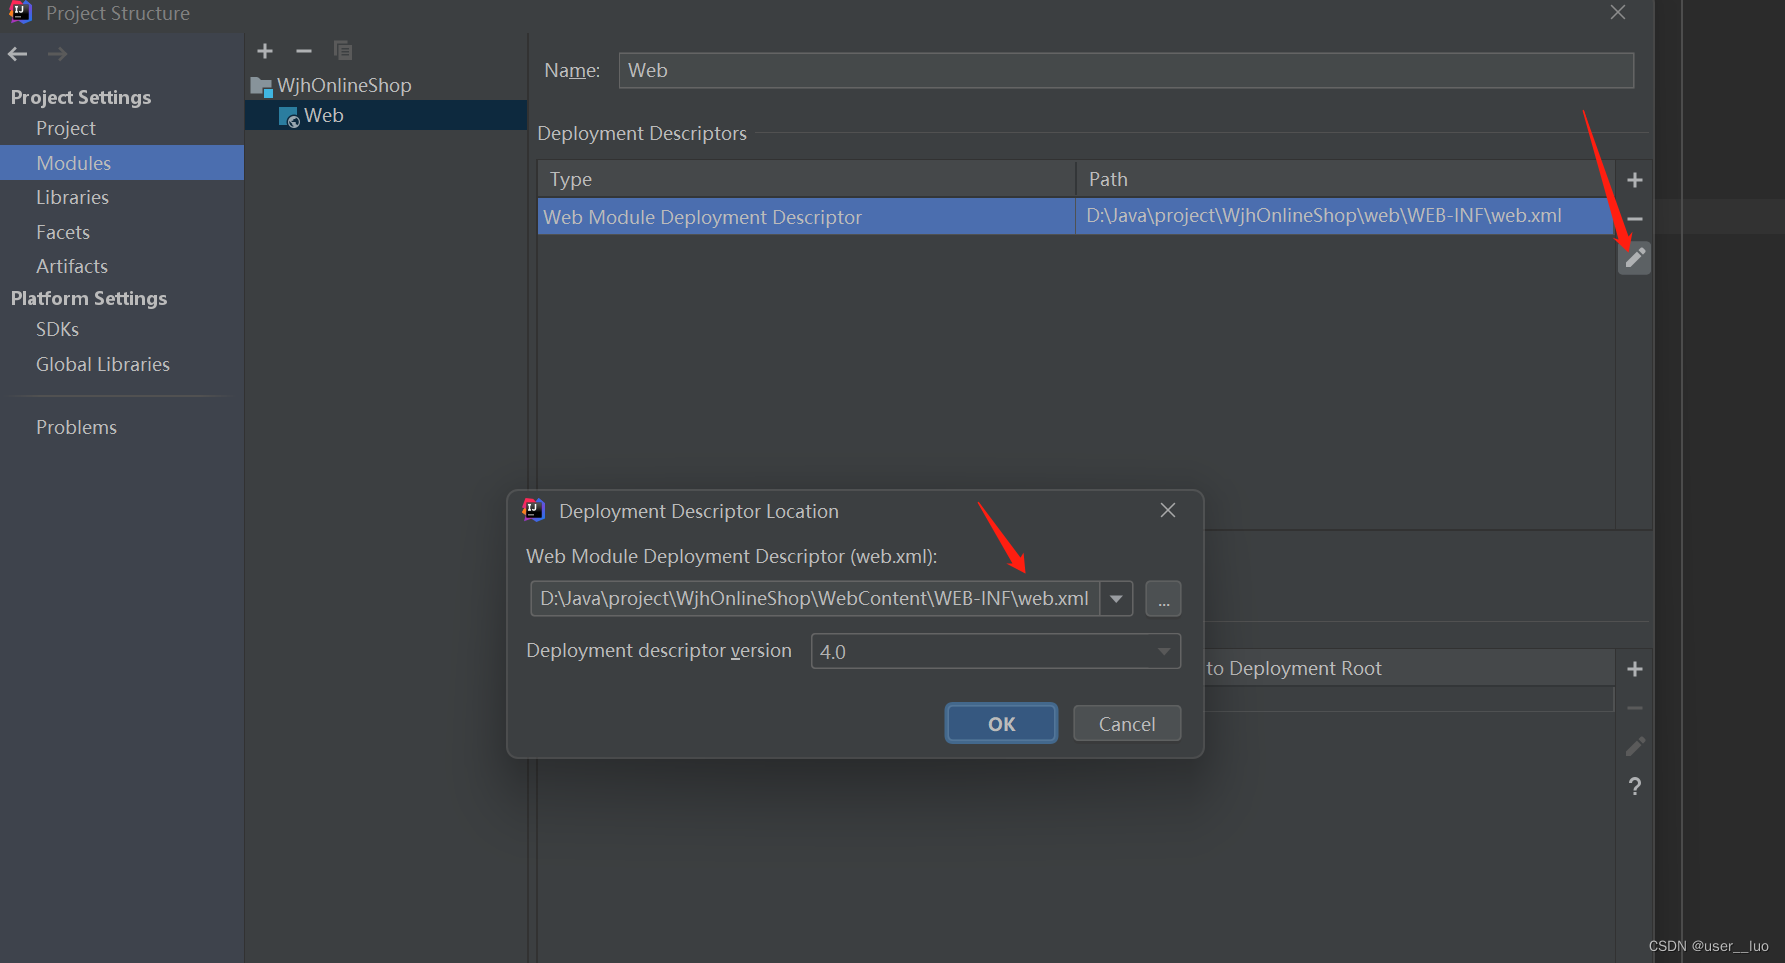
Task: Add a new module with the plus icon
Action: click(x=264, y=51)
